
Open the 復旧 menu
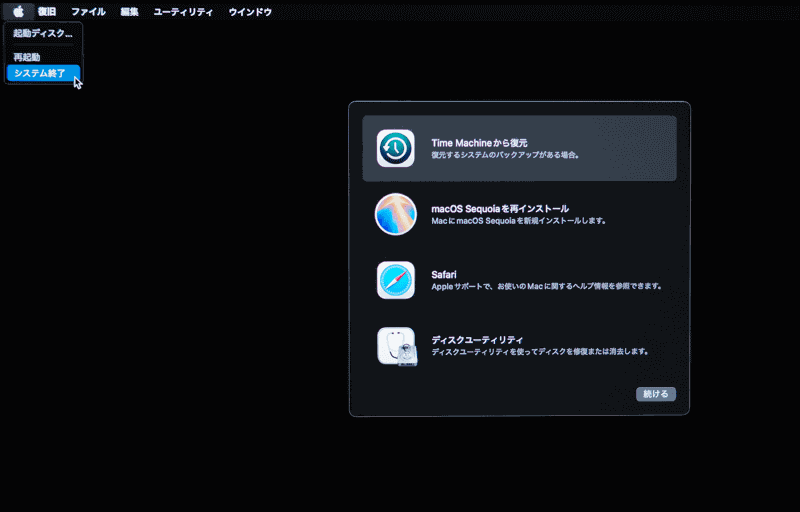[47, 12]
